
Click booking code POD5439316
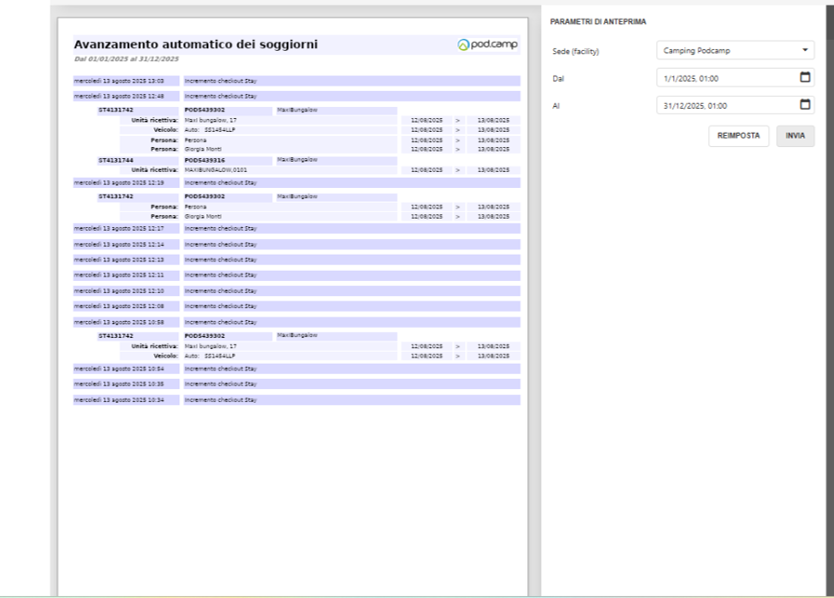point(205,160)
